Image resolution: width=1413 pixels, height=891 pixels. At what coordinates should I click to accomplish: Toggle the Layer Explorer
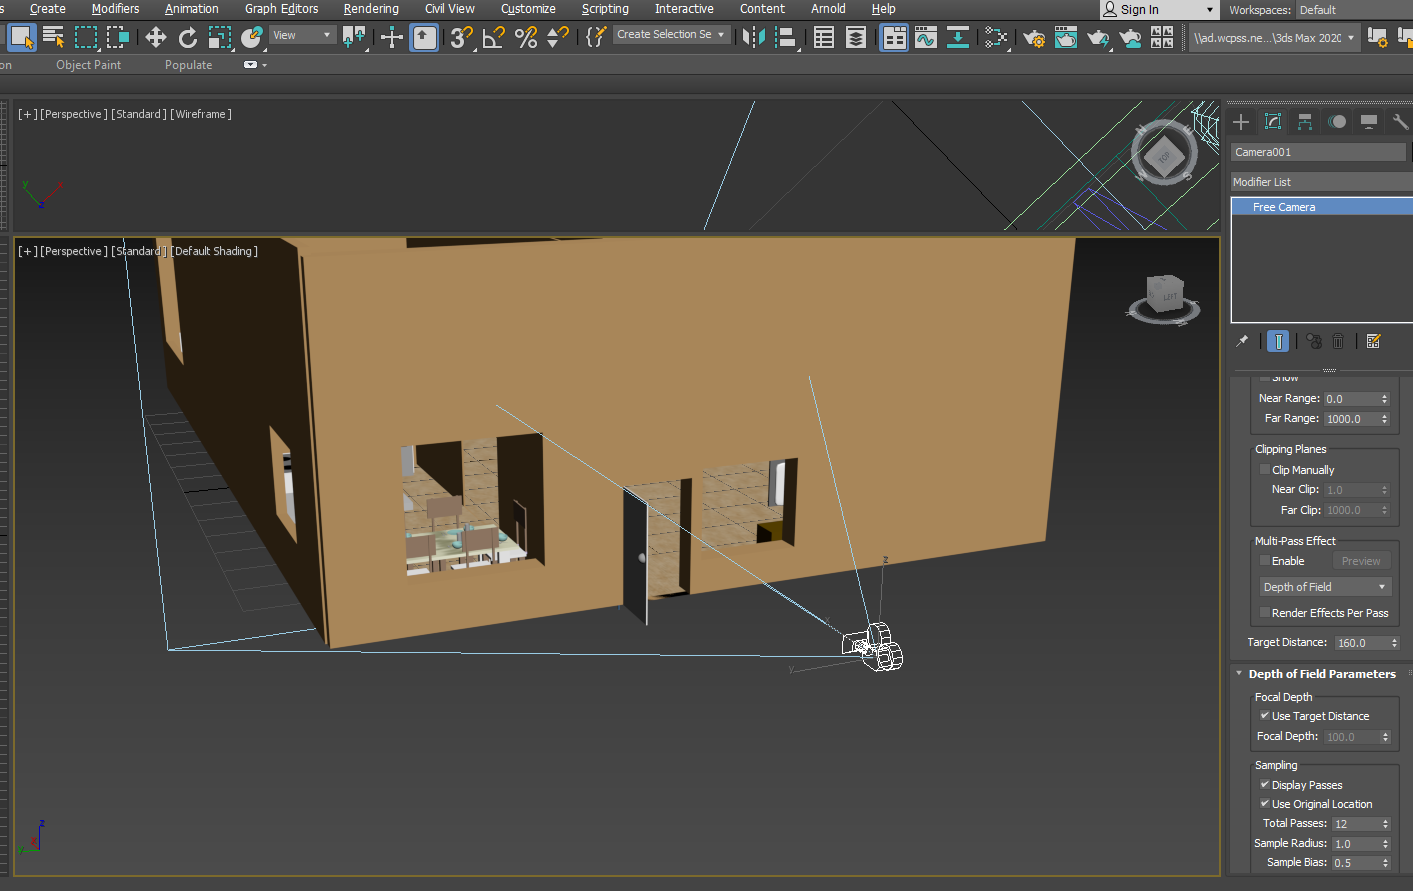pyautogui.click(x=856, y=38)
